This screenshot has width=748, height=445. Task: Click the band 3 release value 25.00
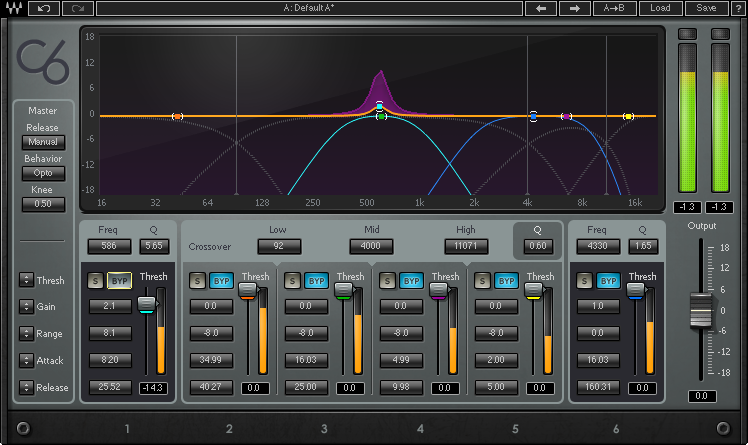(x=306, y=387)
